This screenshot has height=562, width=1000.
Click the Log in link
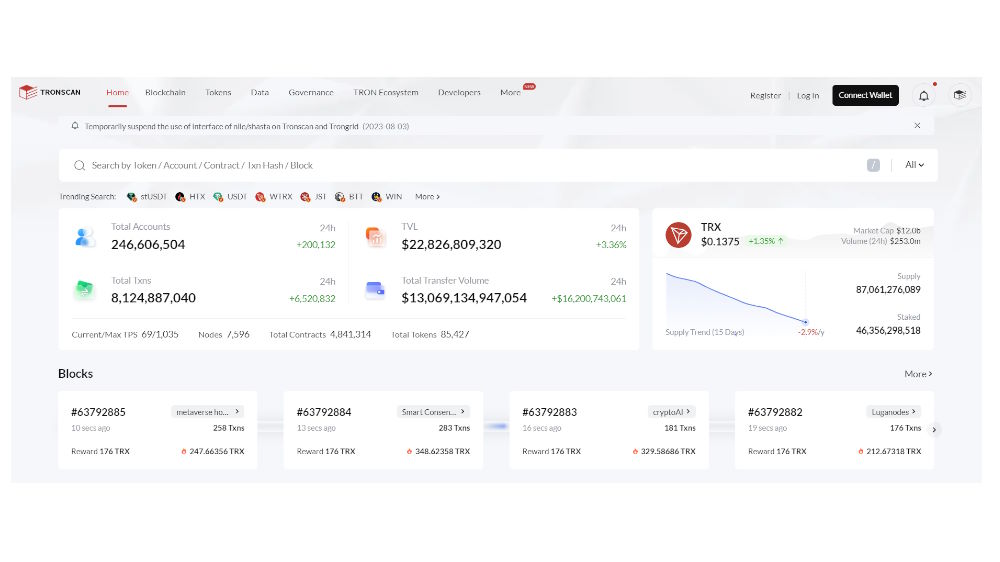[x=808, y=96]
